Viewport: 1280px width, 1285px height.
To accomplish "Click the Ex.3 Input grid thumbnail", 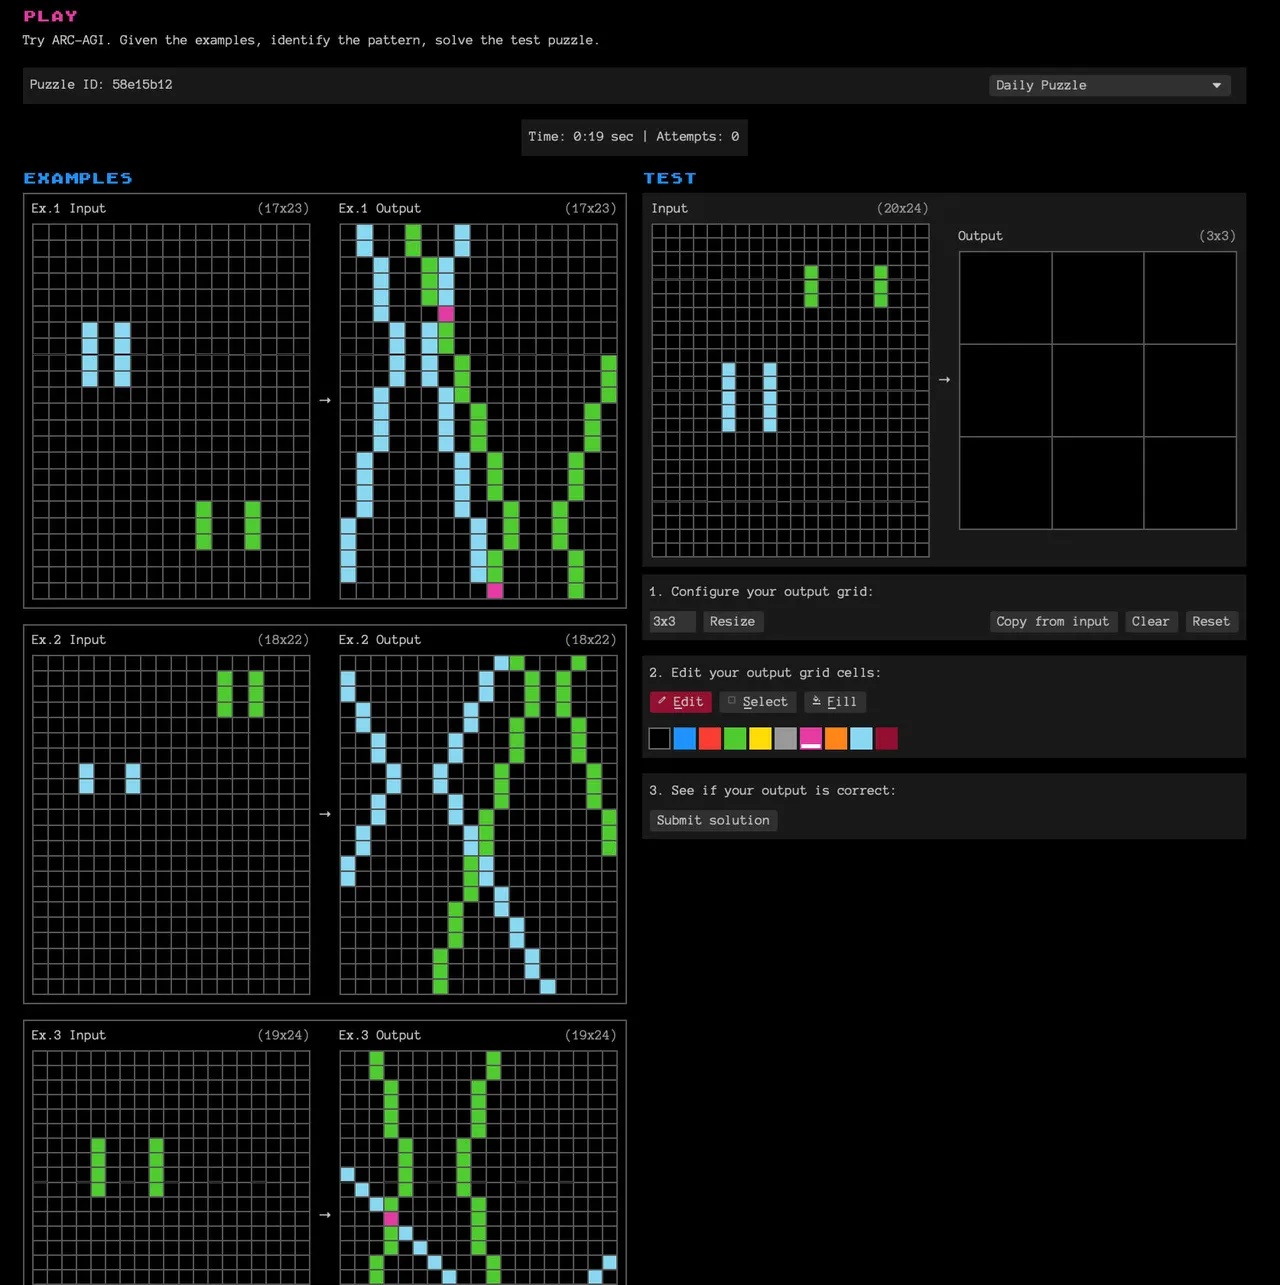I will tap(171, 1167).
